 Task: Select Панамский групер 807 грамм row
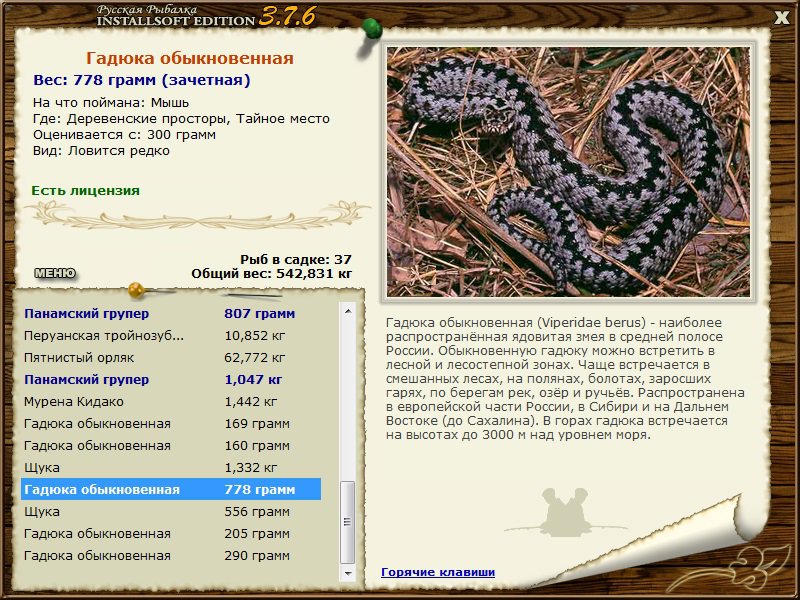[x=171, y=314]
